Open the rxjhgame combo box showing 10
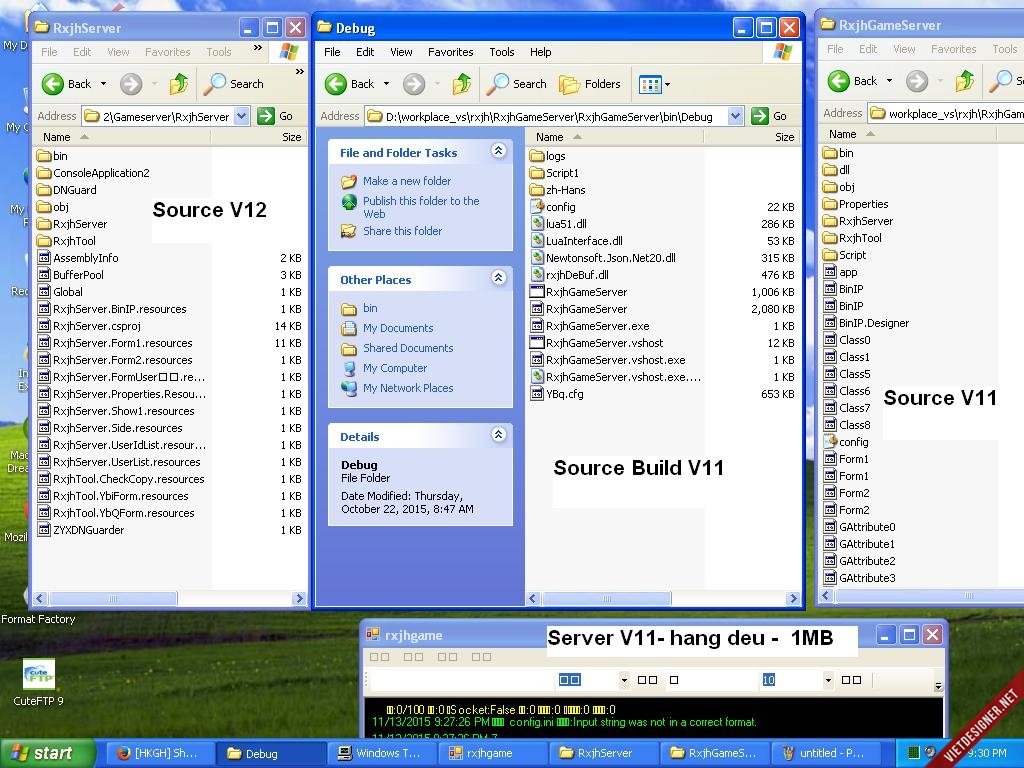The width and height of the screenshot is (1024, 768). pyautogui.click(x=828, y=680)
